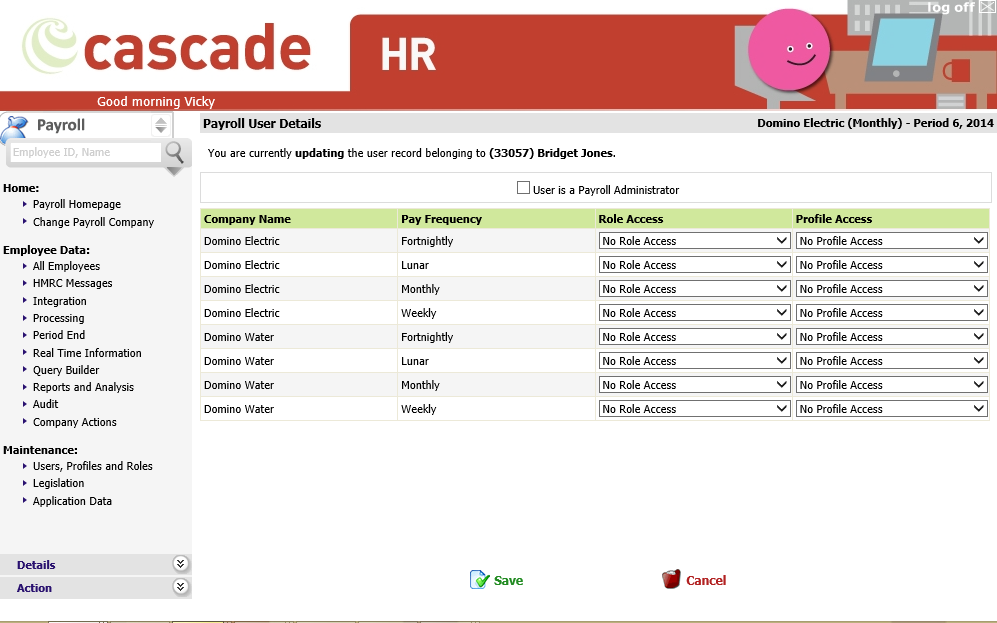Open the module switcher arrows beside Payroll
Screen dimensions: 997x623
pos(161,125)
